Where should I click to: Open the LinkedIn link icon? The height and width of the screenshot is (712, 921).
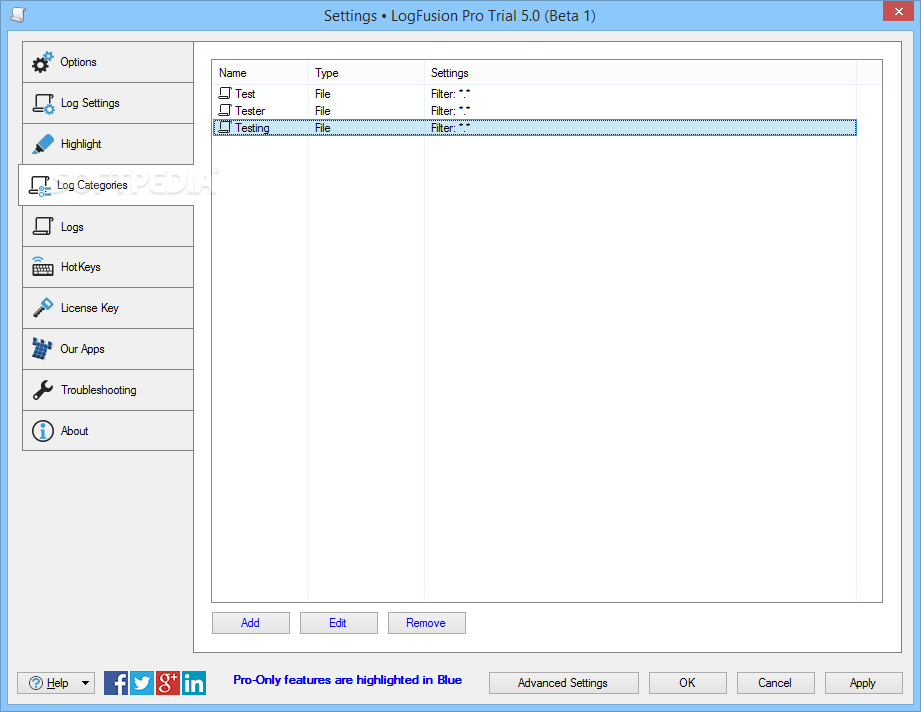pyautogui.click(x=194, y=683)
